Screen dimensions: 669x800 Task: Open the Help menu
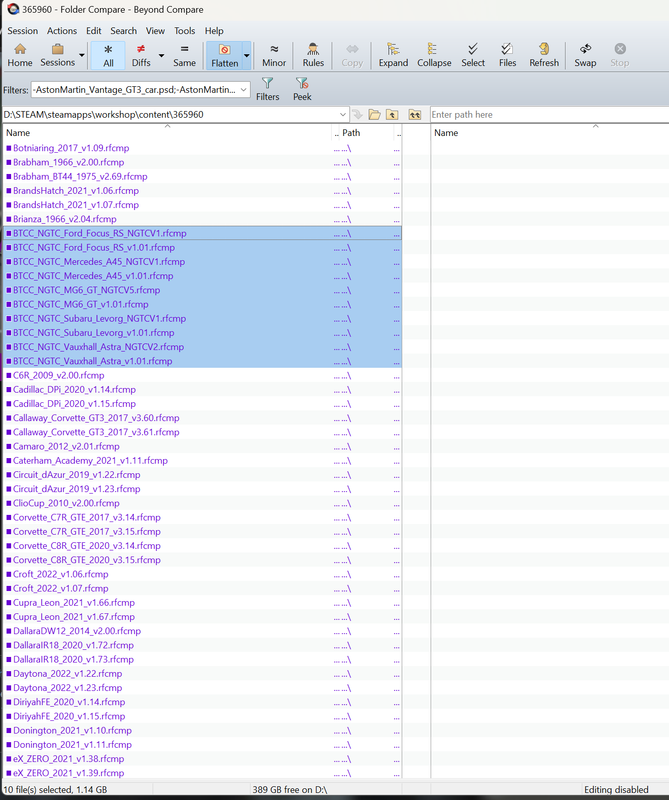coord(214,31)
